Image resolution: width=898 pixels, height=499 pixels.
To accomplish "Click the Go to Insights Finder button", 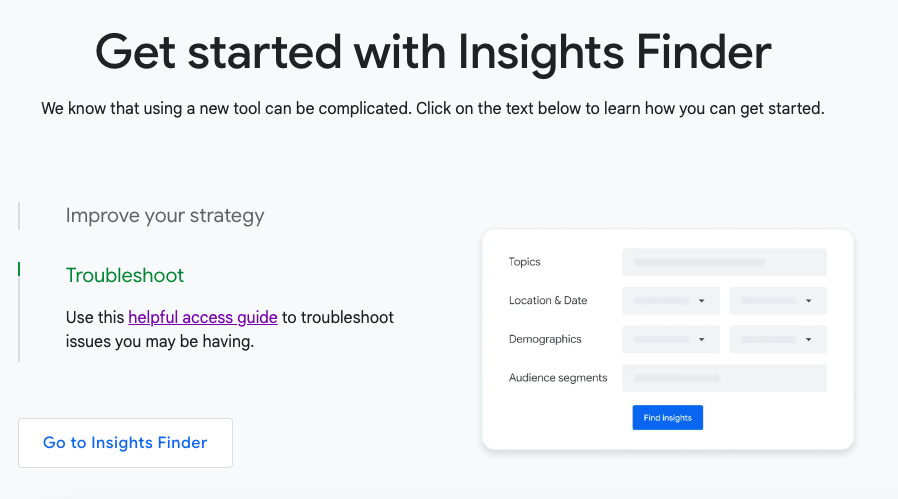I will (x=125, y=443).
